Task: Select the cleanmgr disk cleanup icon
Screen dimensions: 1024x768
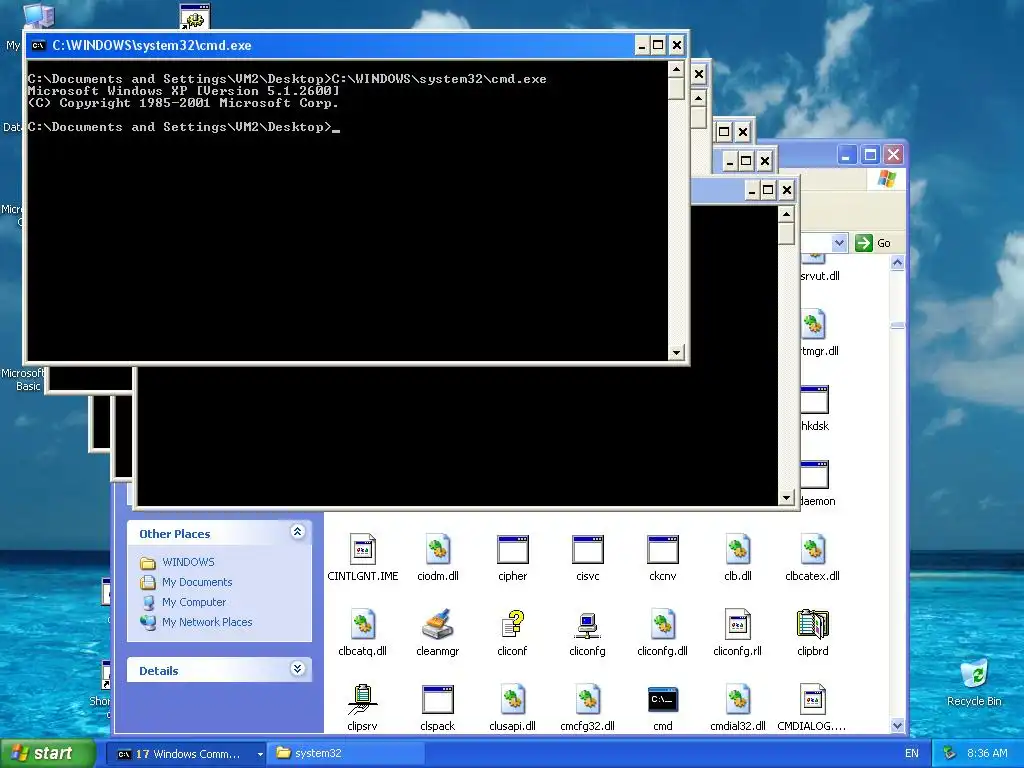Action: click(438, 625)
